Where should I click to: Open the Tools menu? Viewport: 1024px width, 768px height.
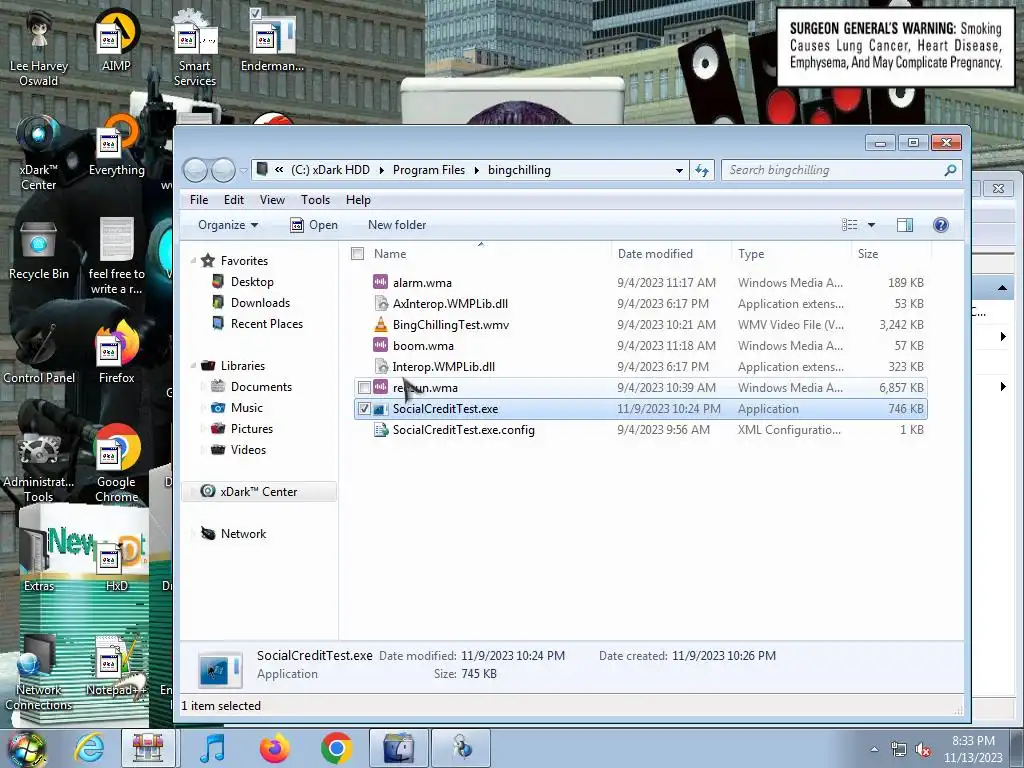click(x=315, y=200)
